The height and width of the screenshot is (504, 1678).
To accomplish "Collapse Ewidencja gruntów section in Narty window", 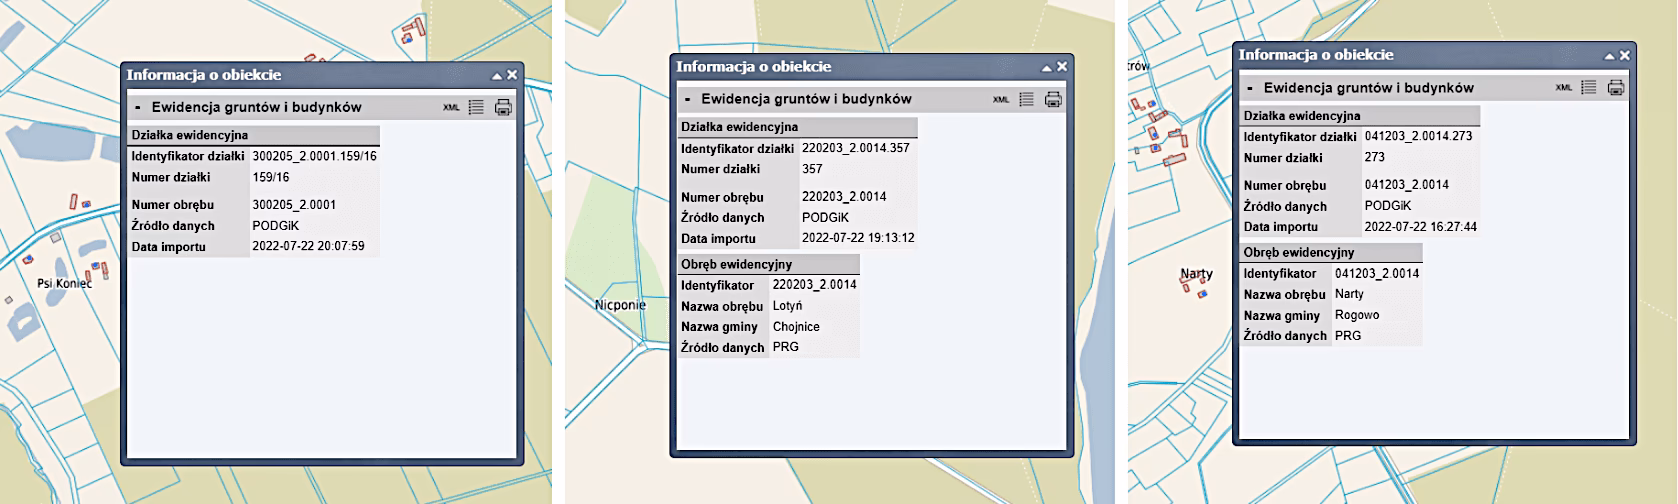I will click(x=1250, y=88).
